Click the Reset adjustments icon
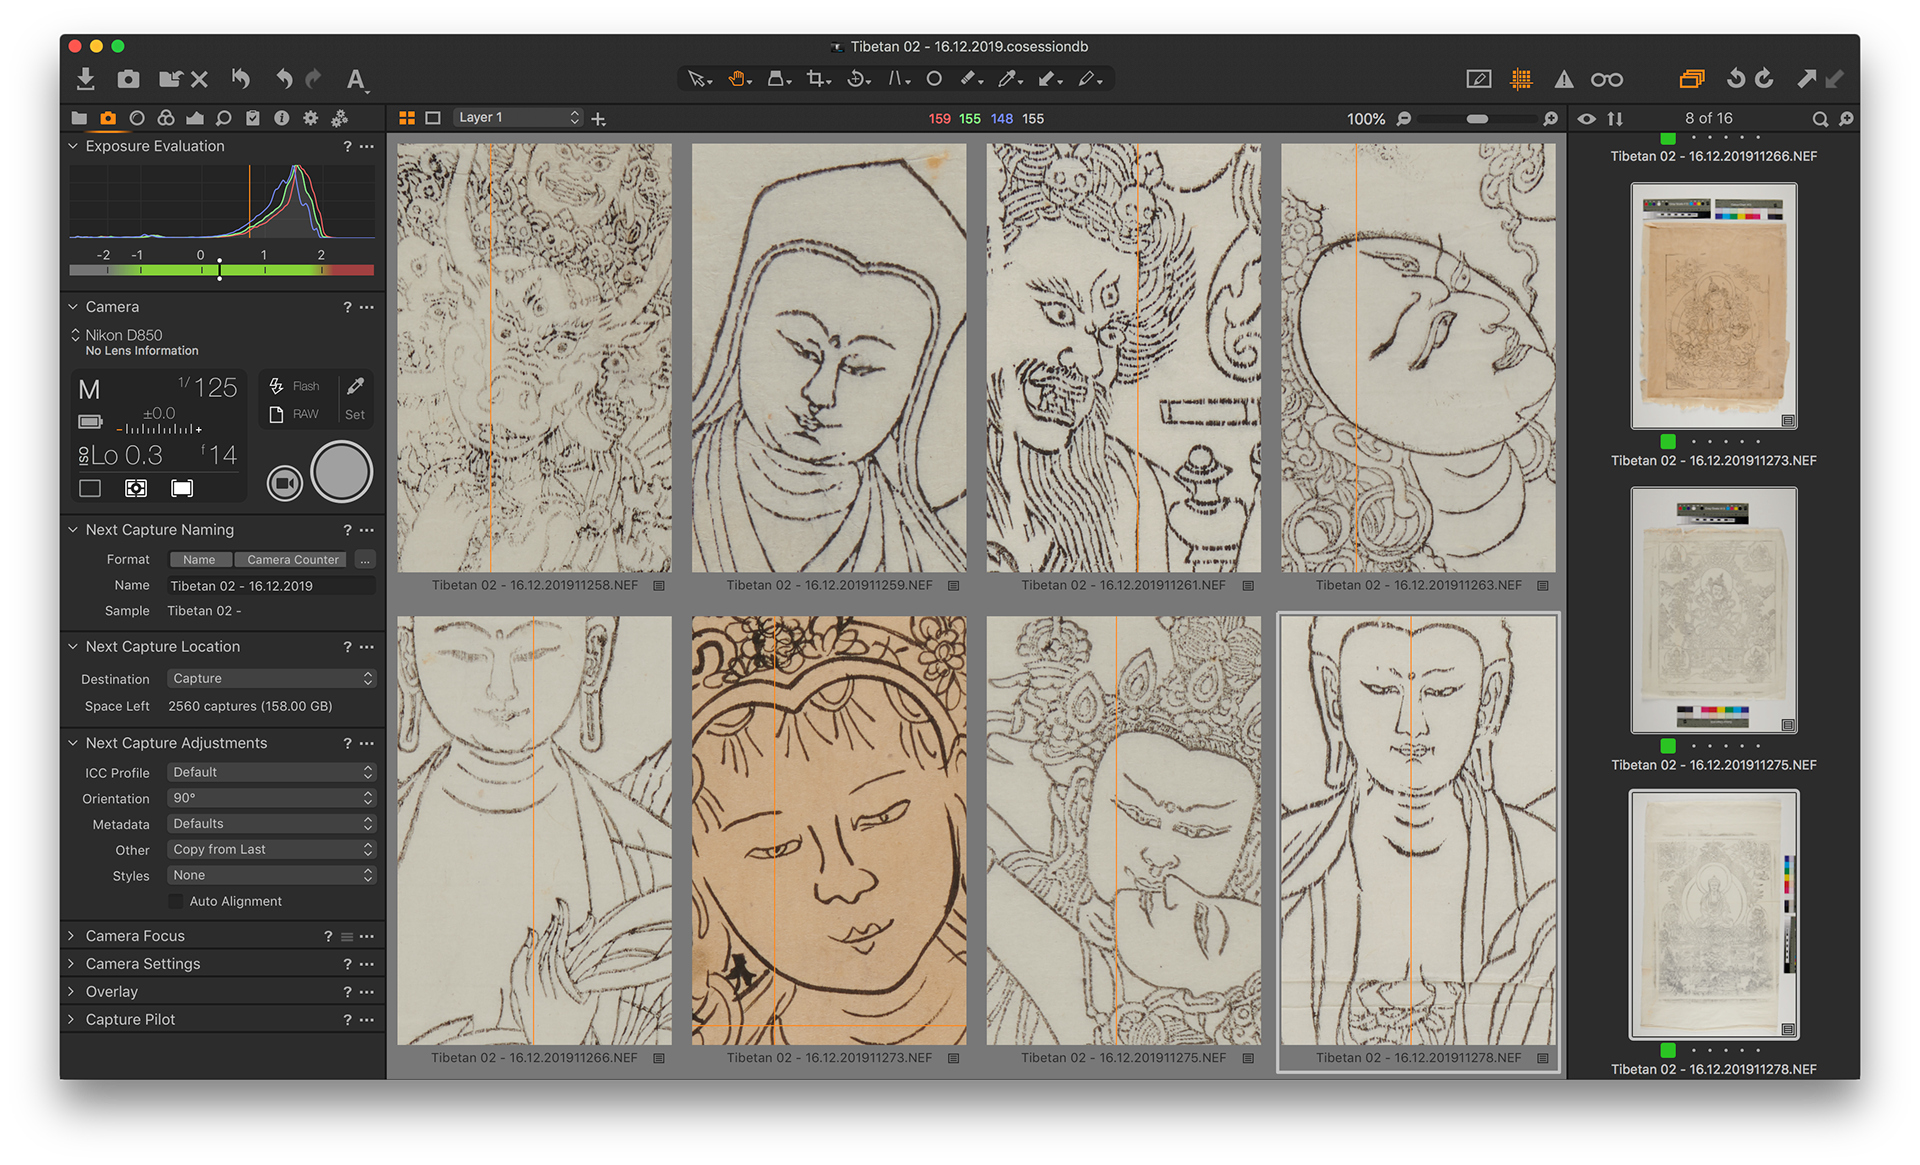 point(241,79)
